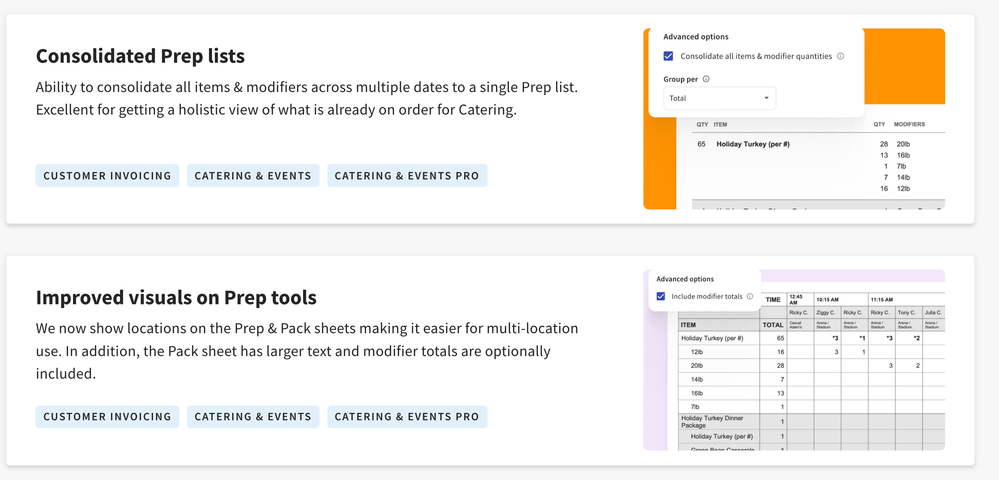Image resolution: width=999 pixels, height=480 pixels.
Task: Uncheck Consolidate all items & modifier quantities
Action: click(x=668, y=56)
